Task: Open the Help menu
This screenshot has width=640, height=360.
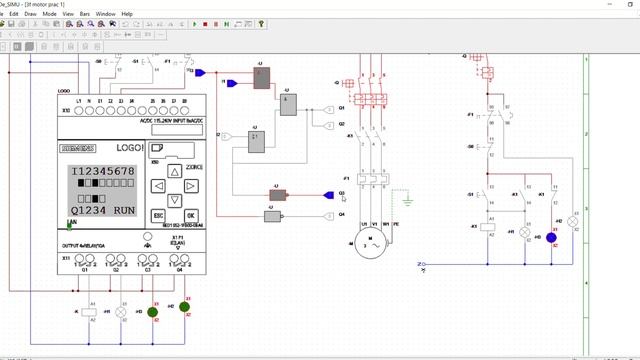Action: coord(127,14)
